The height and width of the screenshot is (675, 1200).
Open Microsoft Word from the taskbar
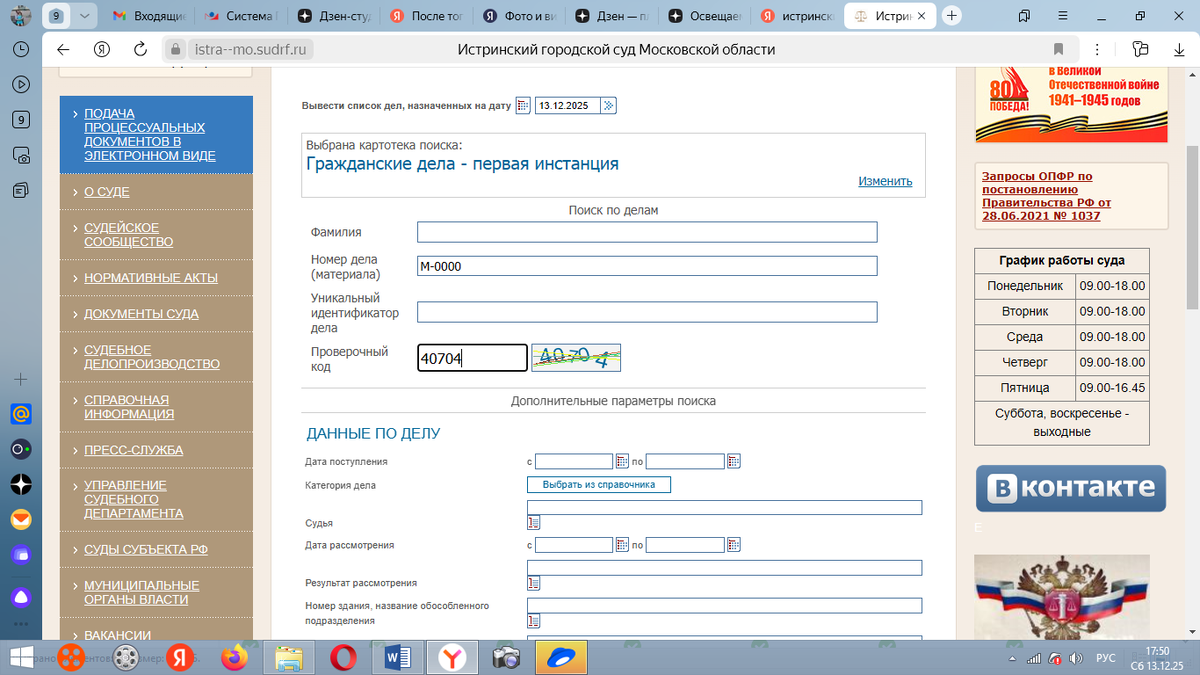tap(398, 657)
